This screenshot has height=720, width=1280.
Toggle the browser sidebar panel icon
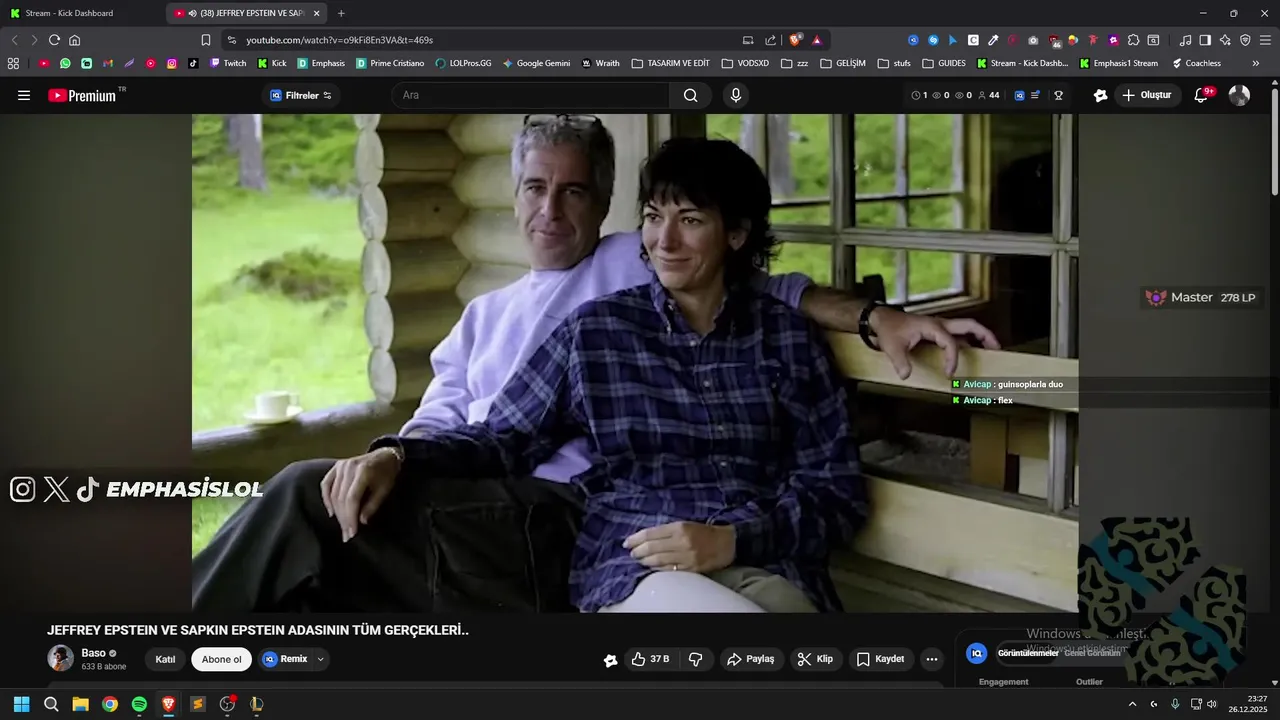(1205, 40)
